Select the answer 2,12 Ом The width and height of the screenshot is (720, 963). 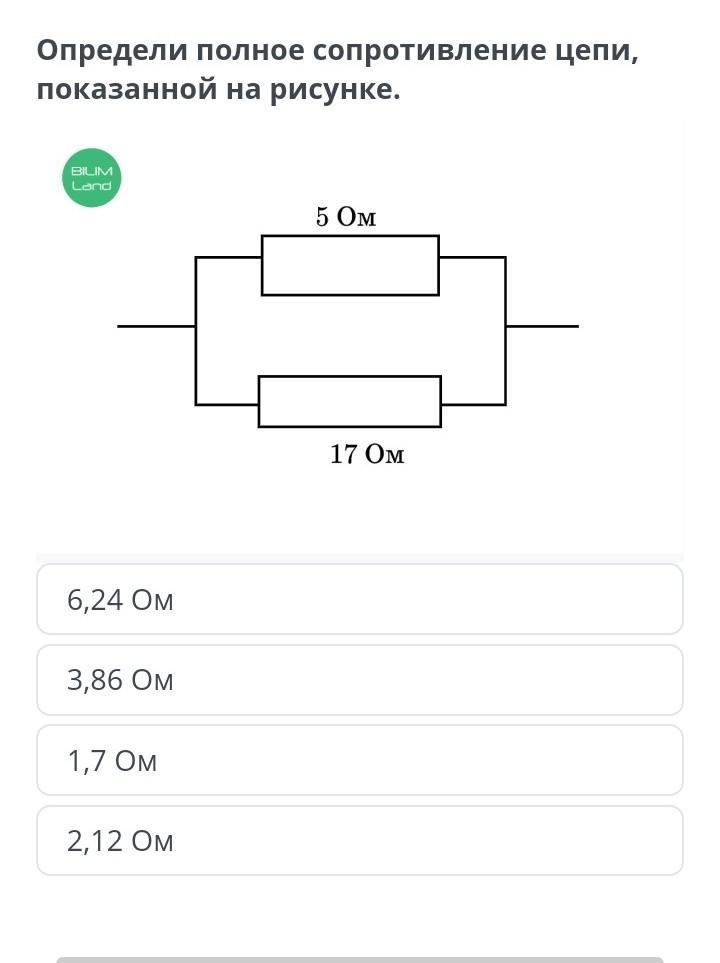[x=360, y=841]
